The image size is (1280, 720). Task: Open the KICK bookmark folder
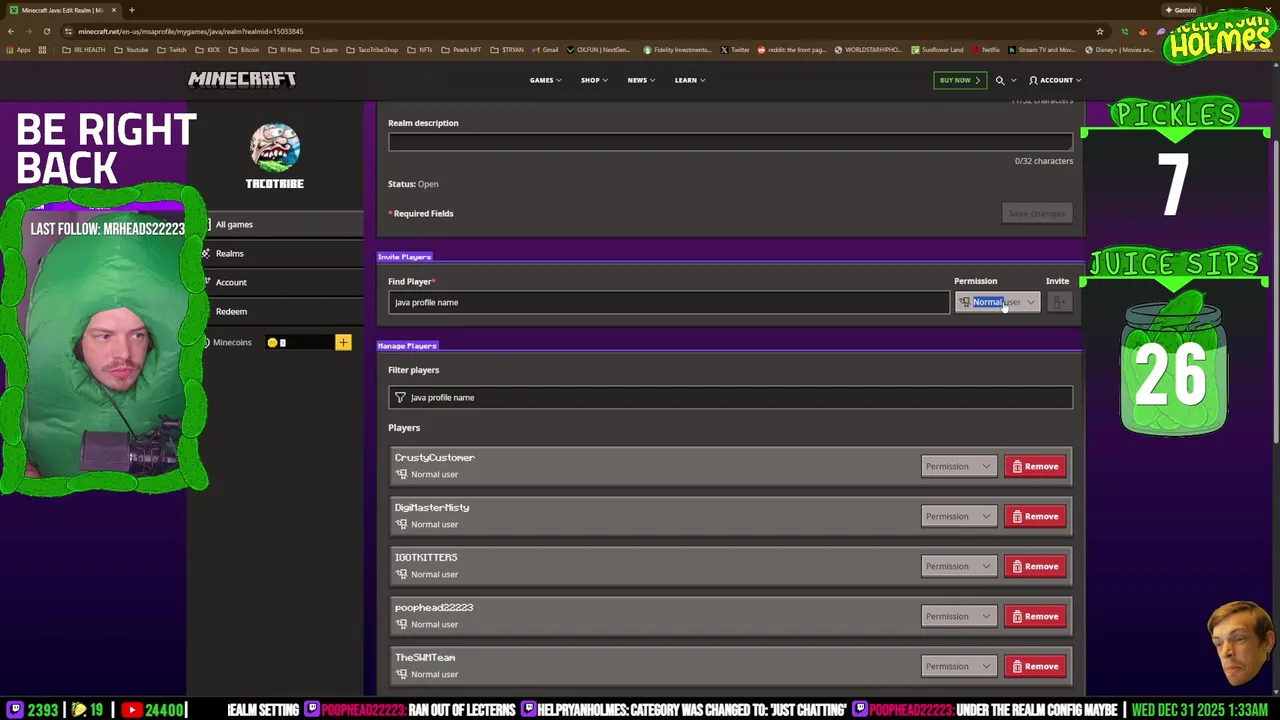coord(208,50)
